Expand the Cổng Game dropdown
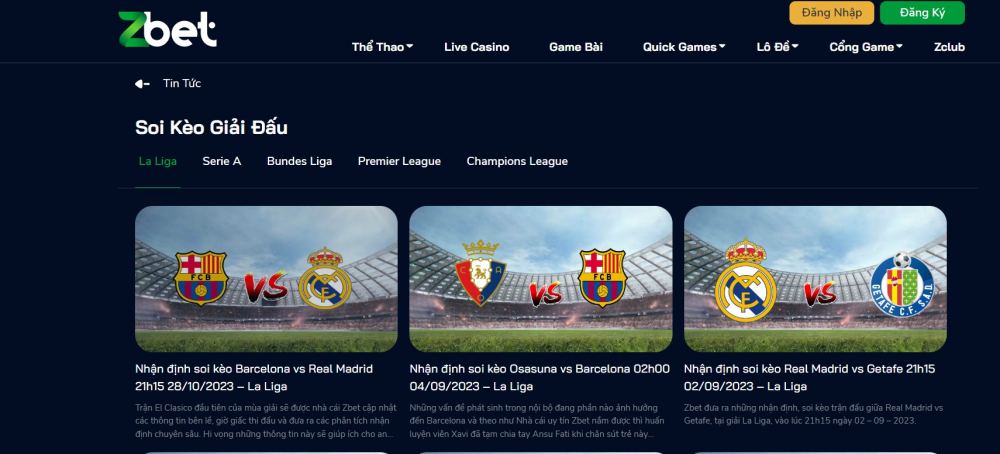The width and height of the screenshot is (1000, 454). 865,47
